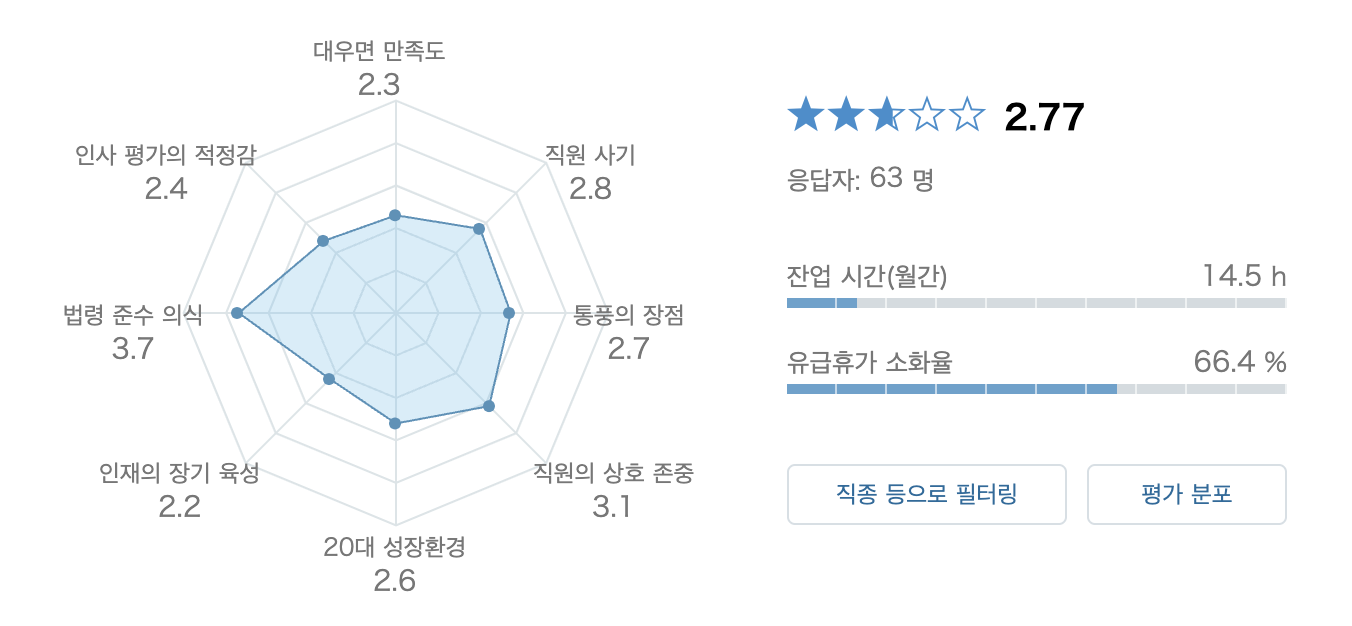
Task: Click the 법령 준수 의식 data point on radar
Action: click(x=237, y=313)
